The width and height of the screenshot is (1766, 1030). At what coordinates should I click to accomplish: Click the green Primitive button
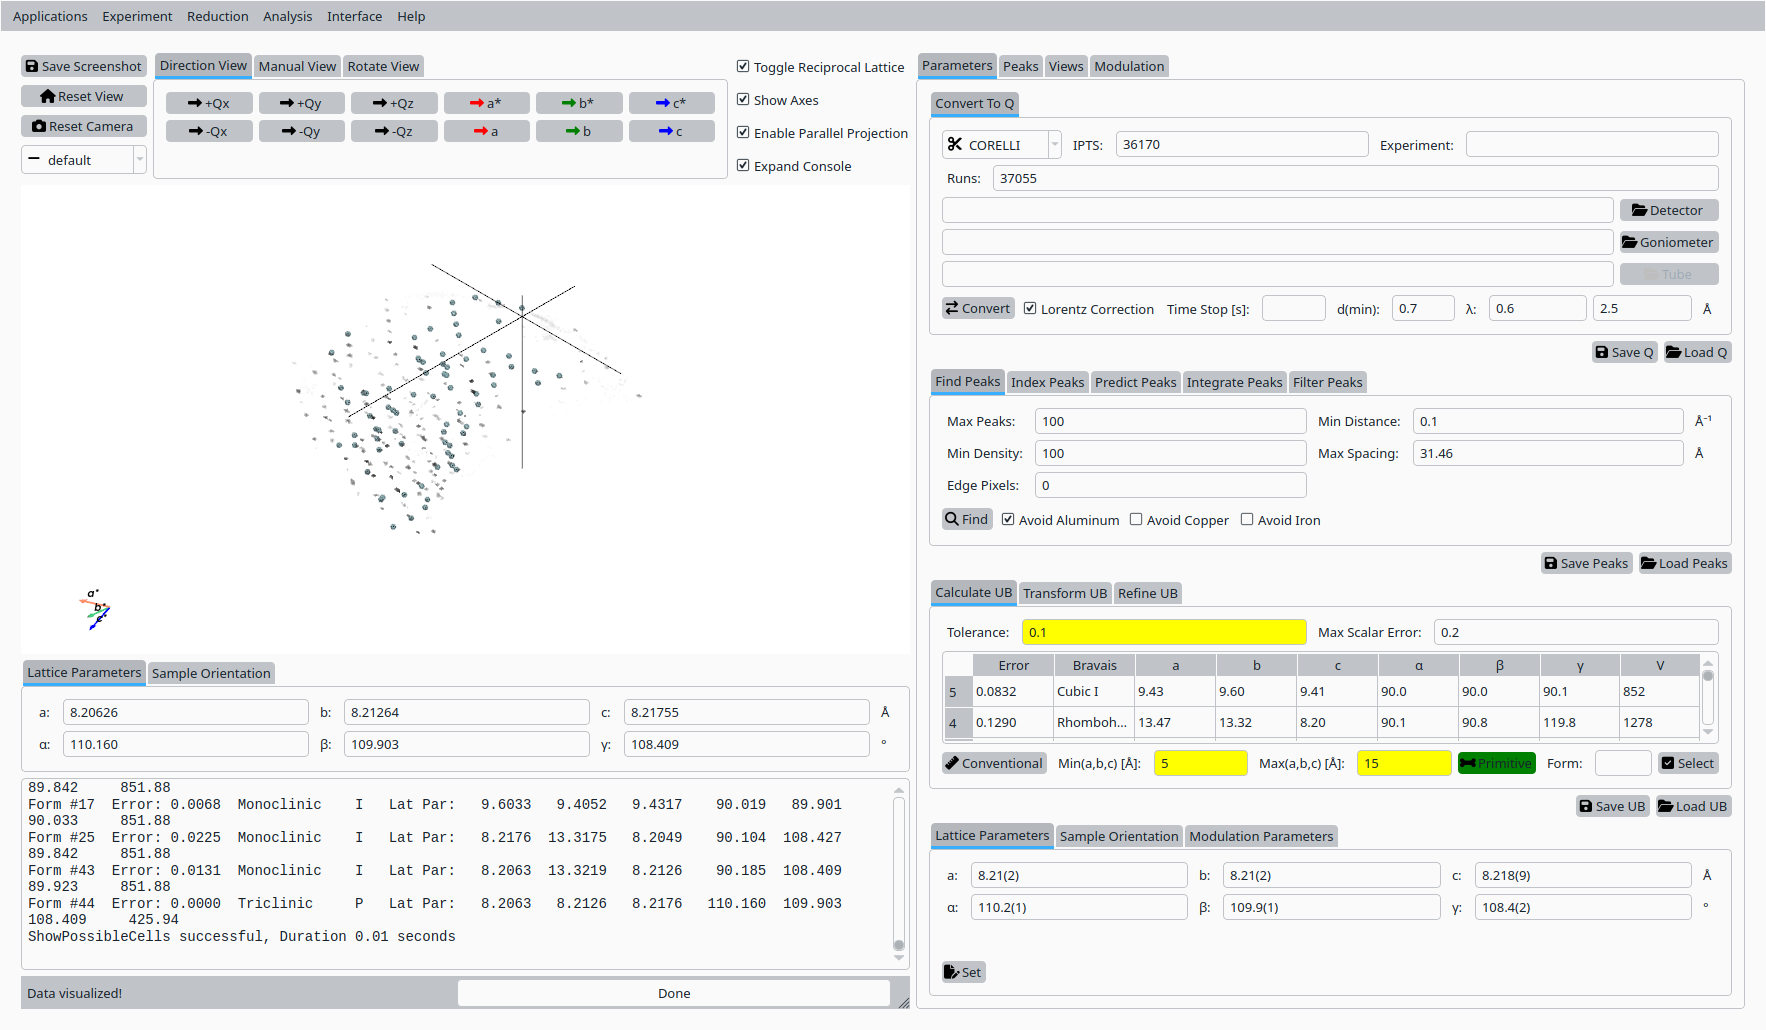(x=1496, y=763)
